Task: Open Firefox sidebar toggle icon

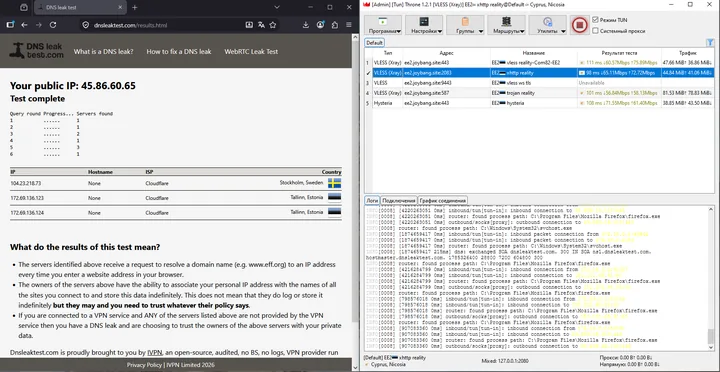Action: click(x=10, y=25)
